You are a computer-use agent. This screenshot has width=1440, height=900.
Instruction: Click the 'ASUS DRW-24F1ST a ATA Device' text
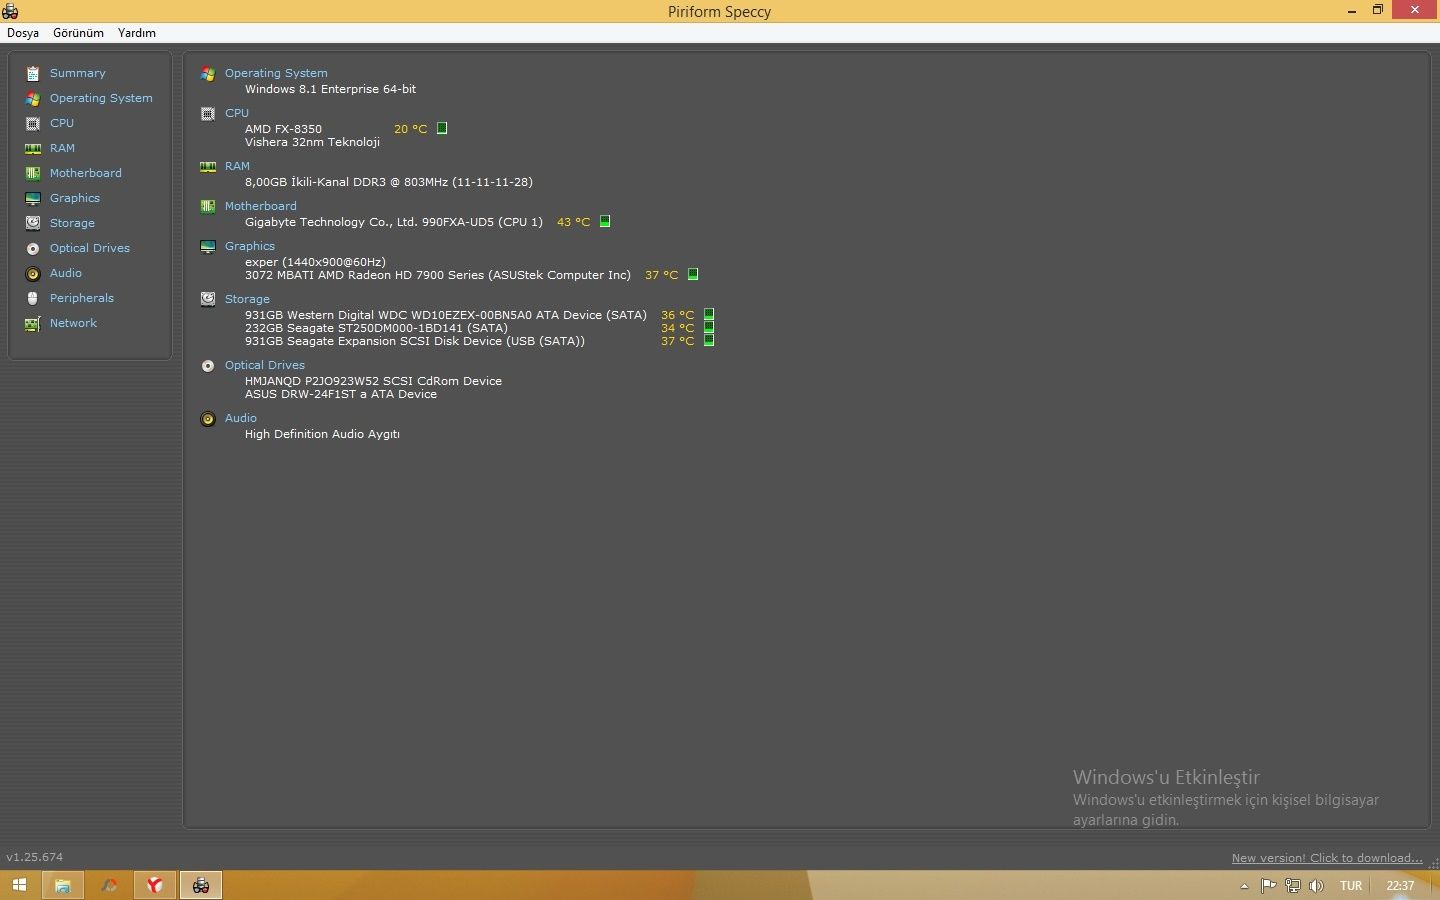(341, 394)
